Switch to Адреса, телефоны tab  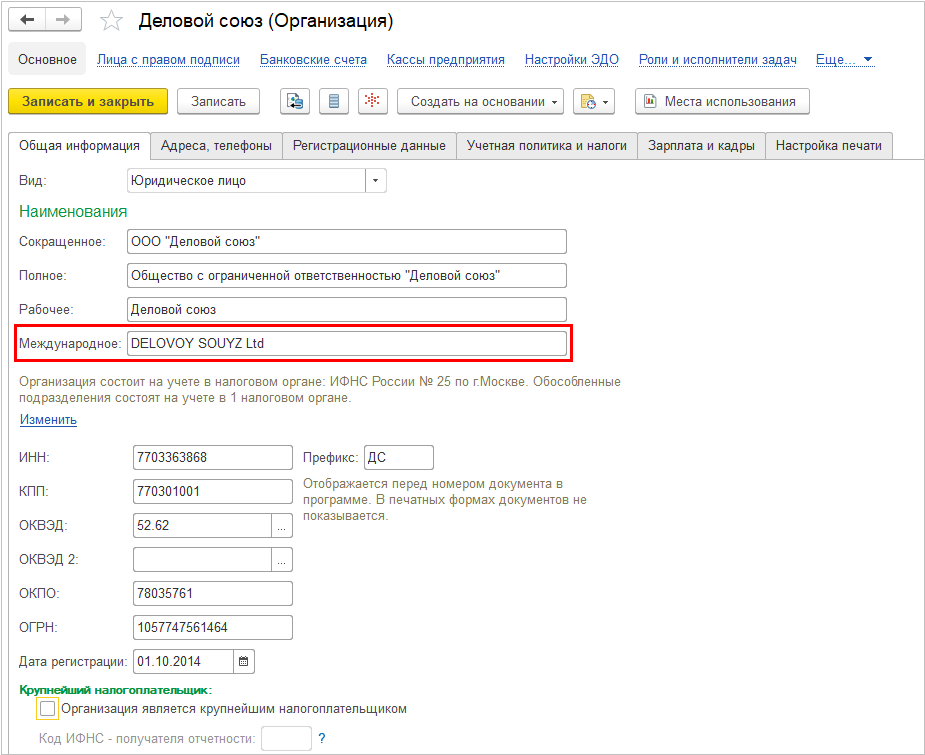click(217, 146)
